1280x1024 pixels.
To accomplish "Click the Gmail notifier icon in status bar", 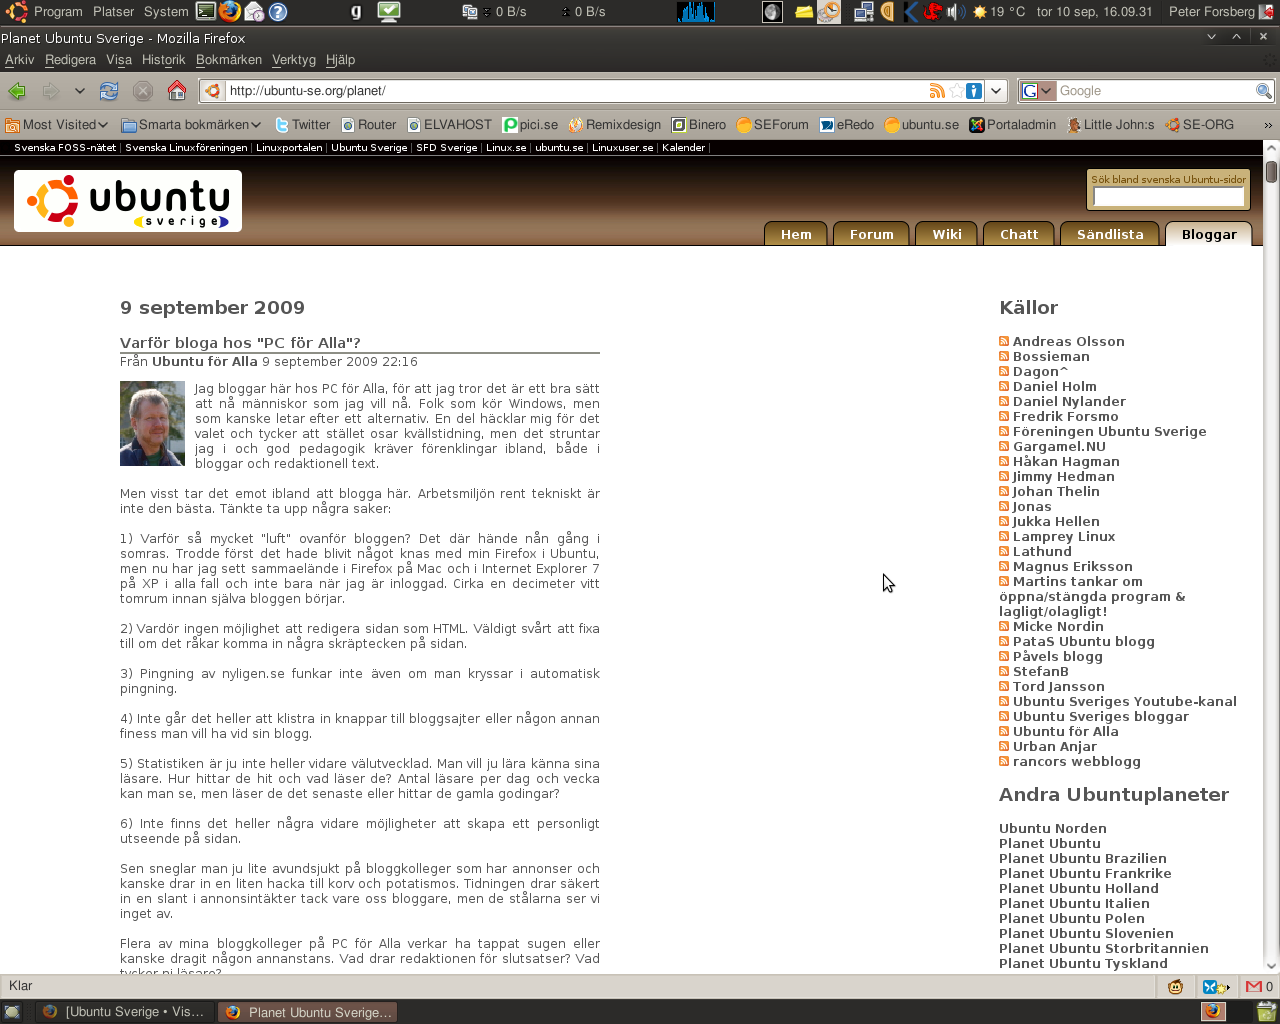I will click(1253, 986).
